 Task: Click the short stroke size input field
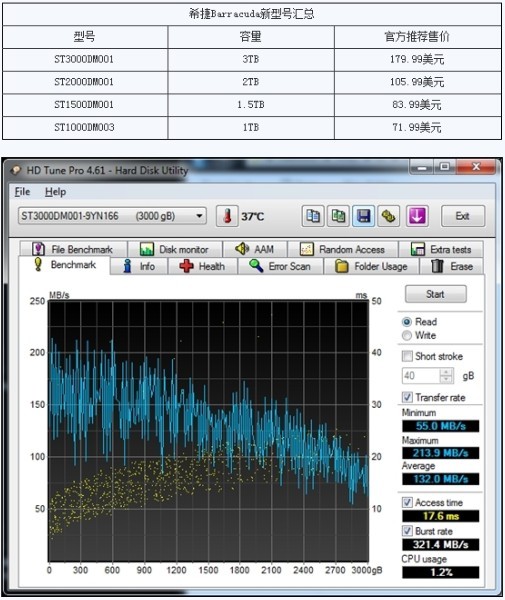pyautogui.click(x=421, y=376)
